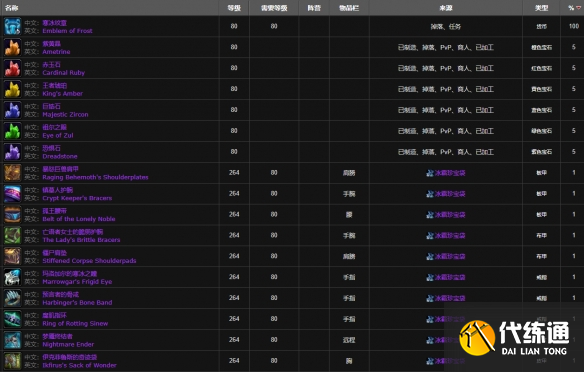Open source link in The Lady's Brittle Bracers row
The image size is (584, 372).
(x=446, y=235)
